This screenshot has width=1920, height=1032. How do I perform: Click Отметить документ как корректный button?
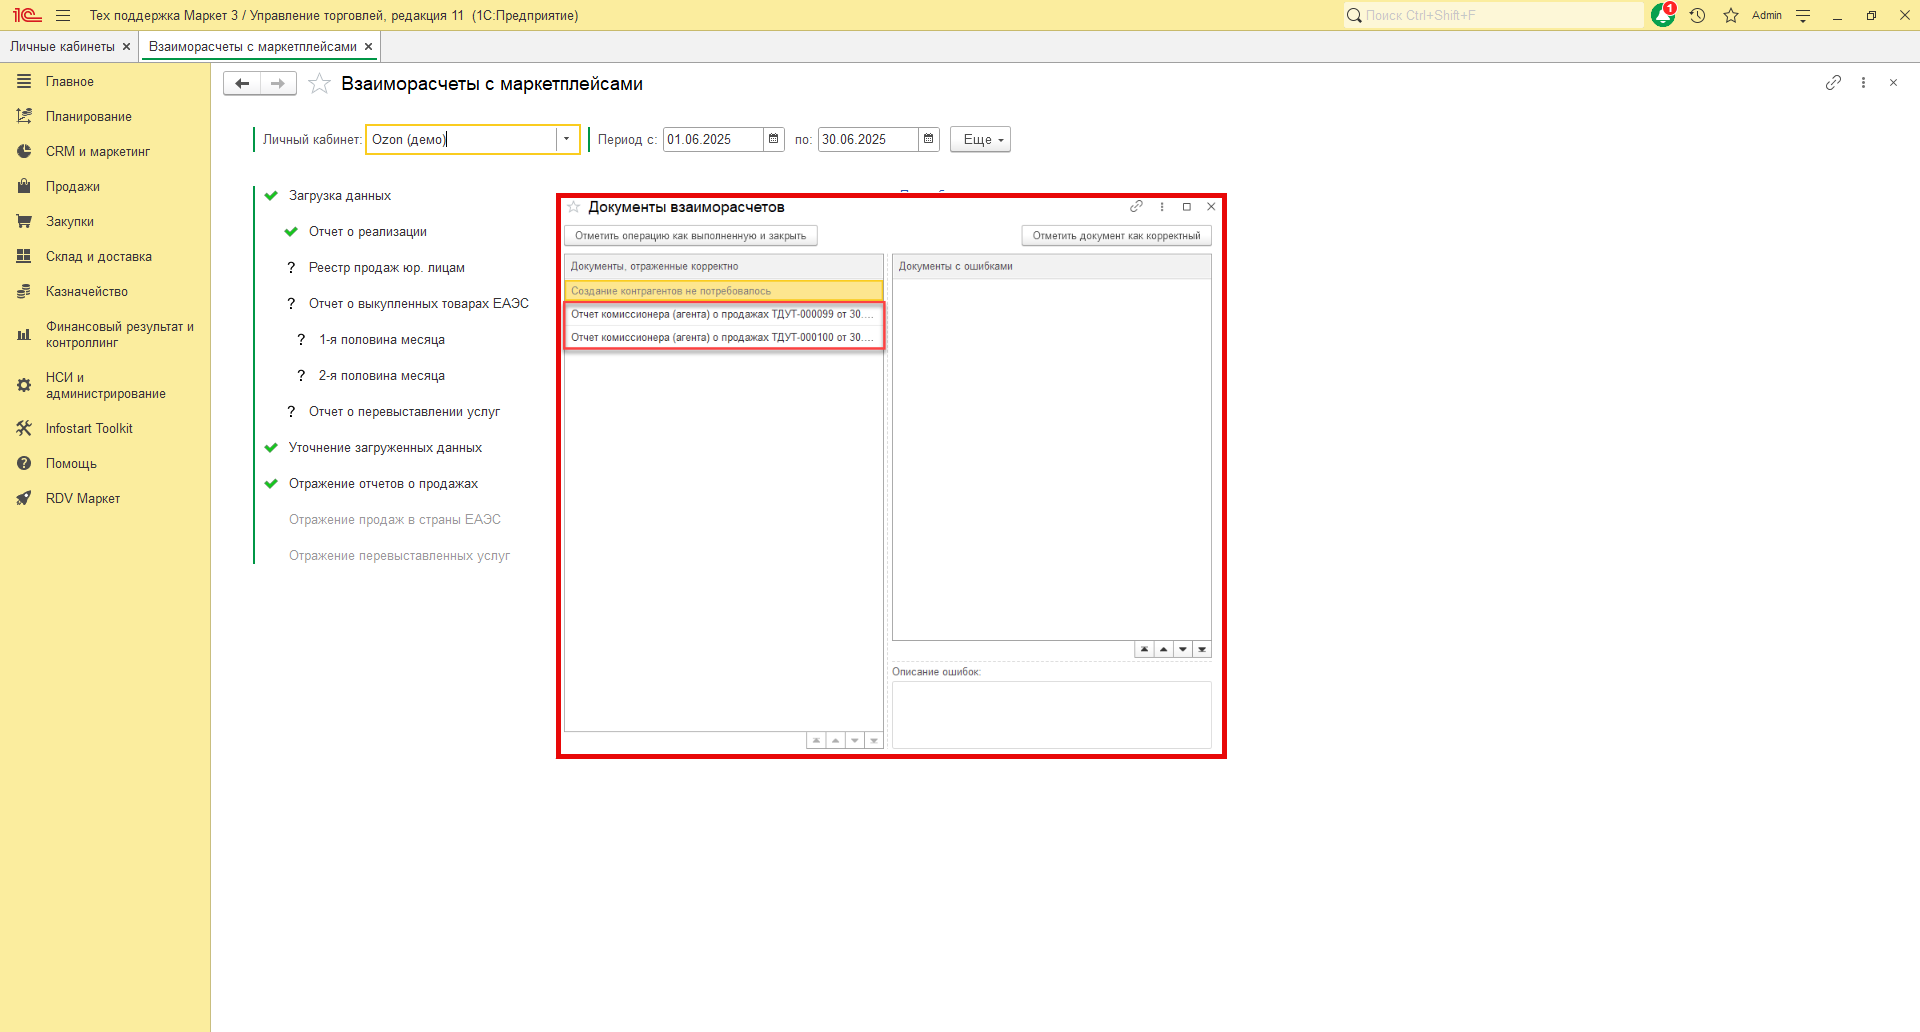click(x=1116, y=236)
